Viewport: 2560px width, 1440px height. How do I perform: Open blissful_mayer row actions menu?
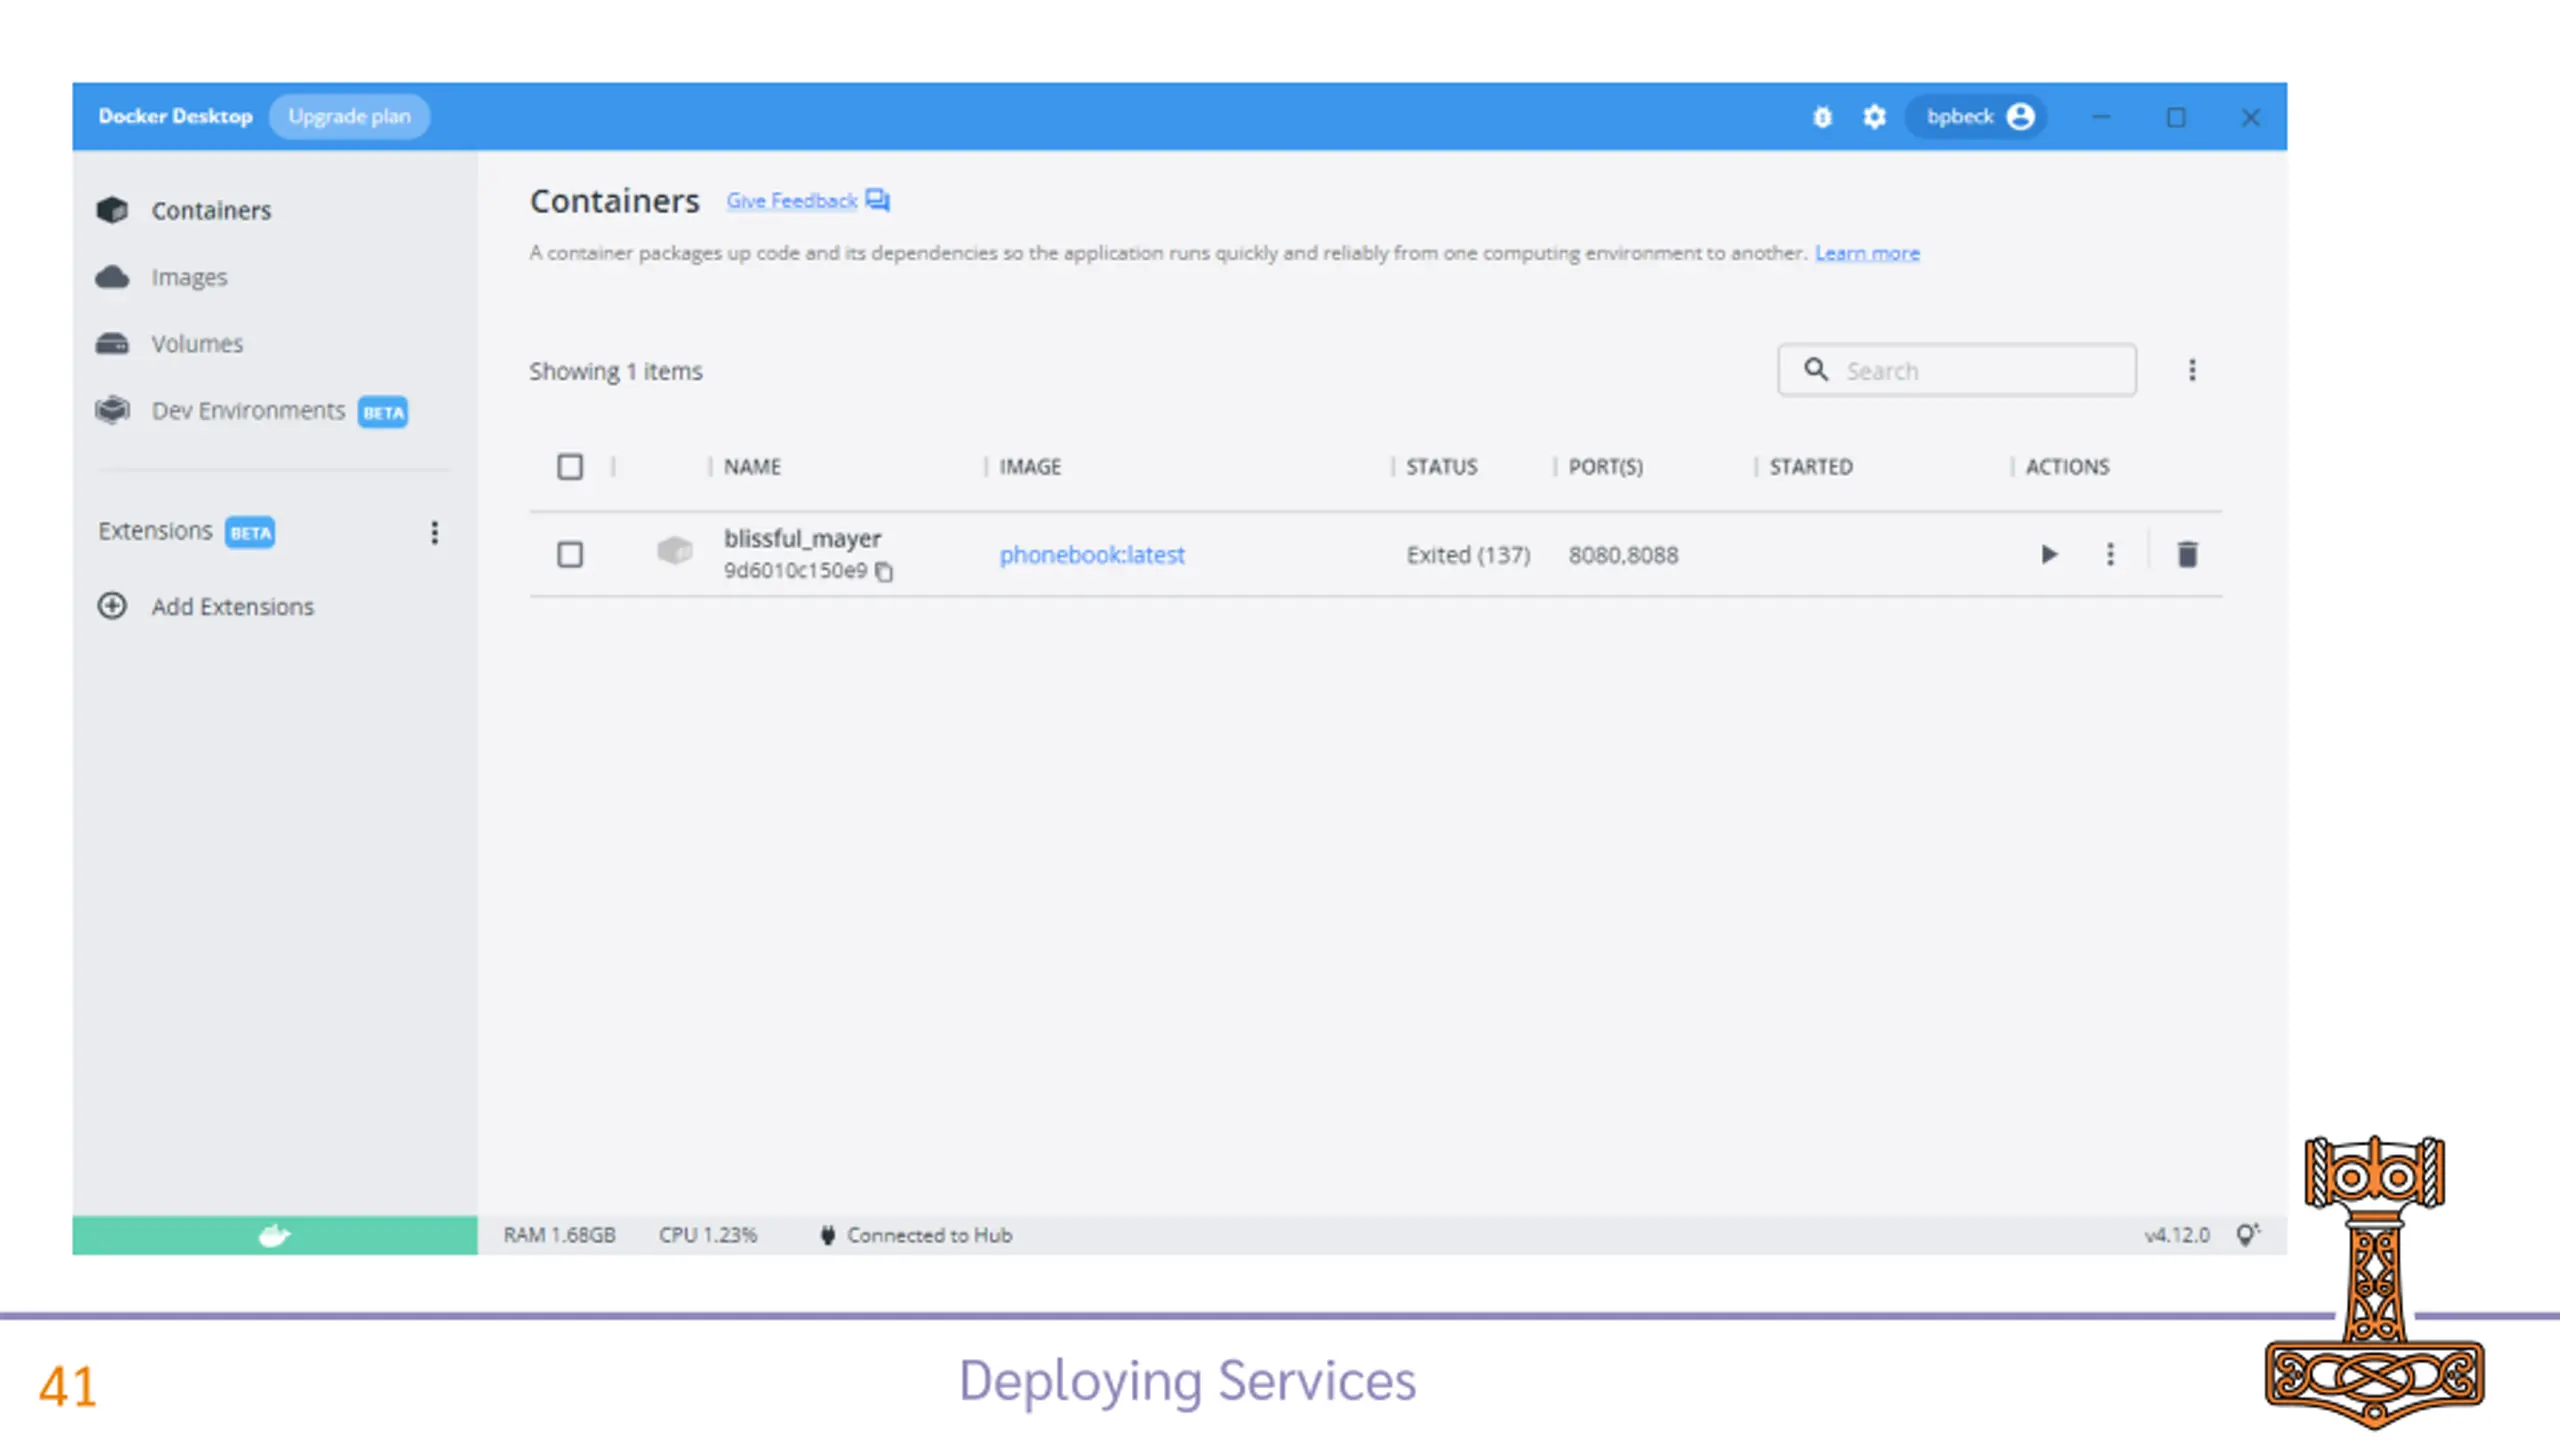click(x=2110, y=554)
